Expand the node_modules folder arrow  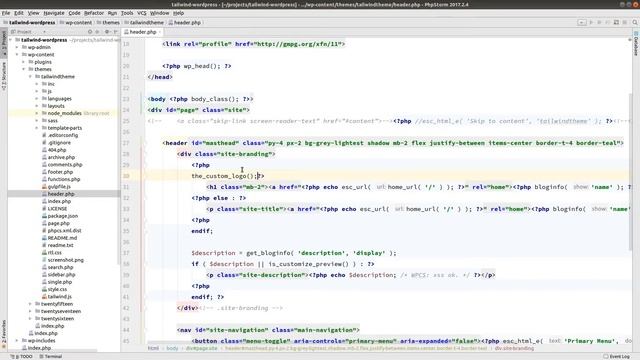(x=37, y=113)
